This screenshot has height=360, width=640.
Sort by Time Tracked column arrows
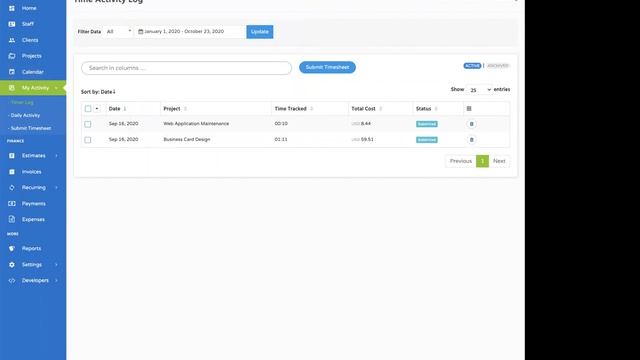pos(311,109)
